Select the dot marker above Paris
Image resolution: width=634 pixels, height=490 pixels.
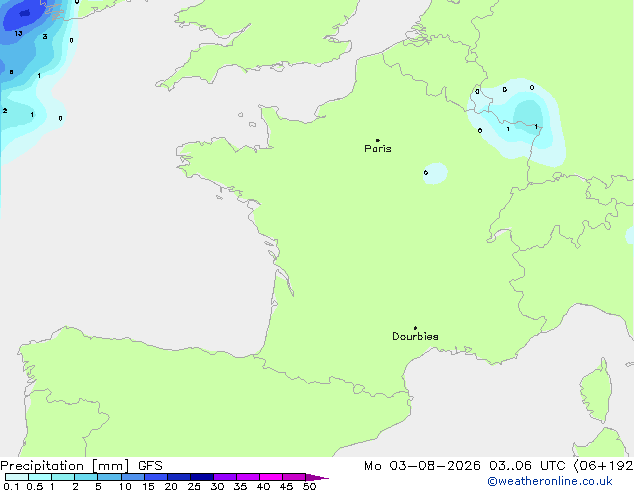(378, 140)
